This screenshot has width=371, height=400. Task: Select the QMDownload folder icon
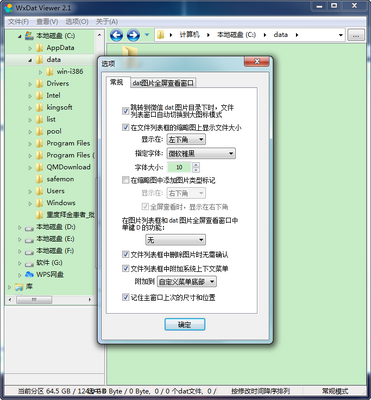coord(40,167)
